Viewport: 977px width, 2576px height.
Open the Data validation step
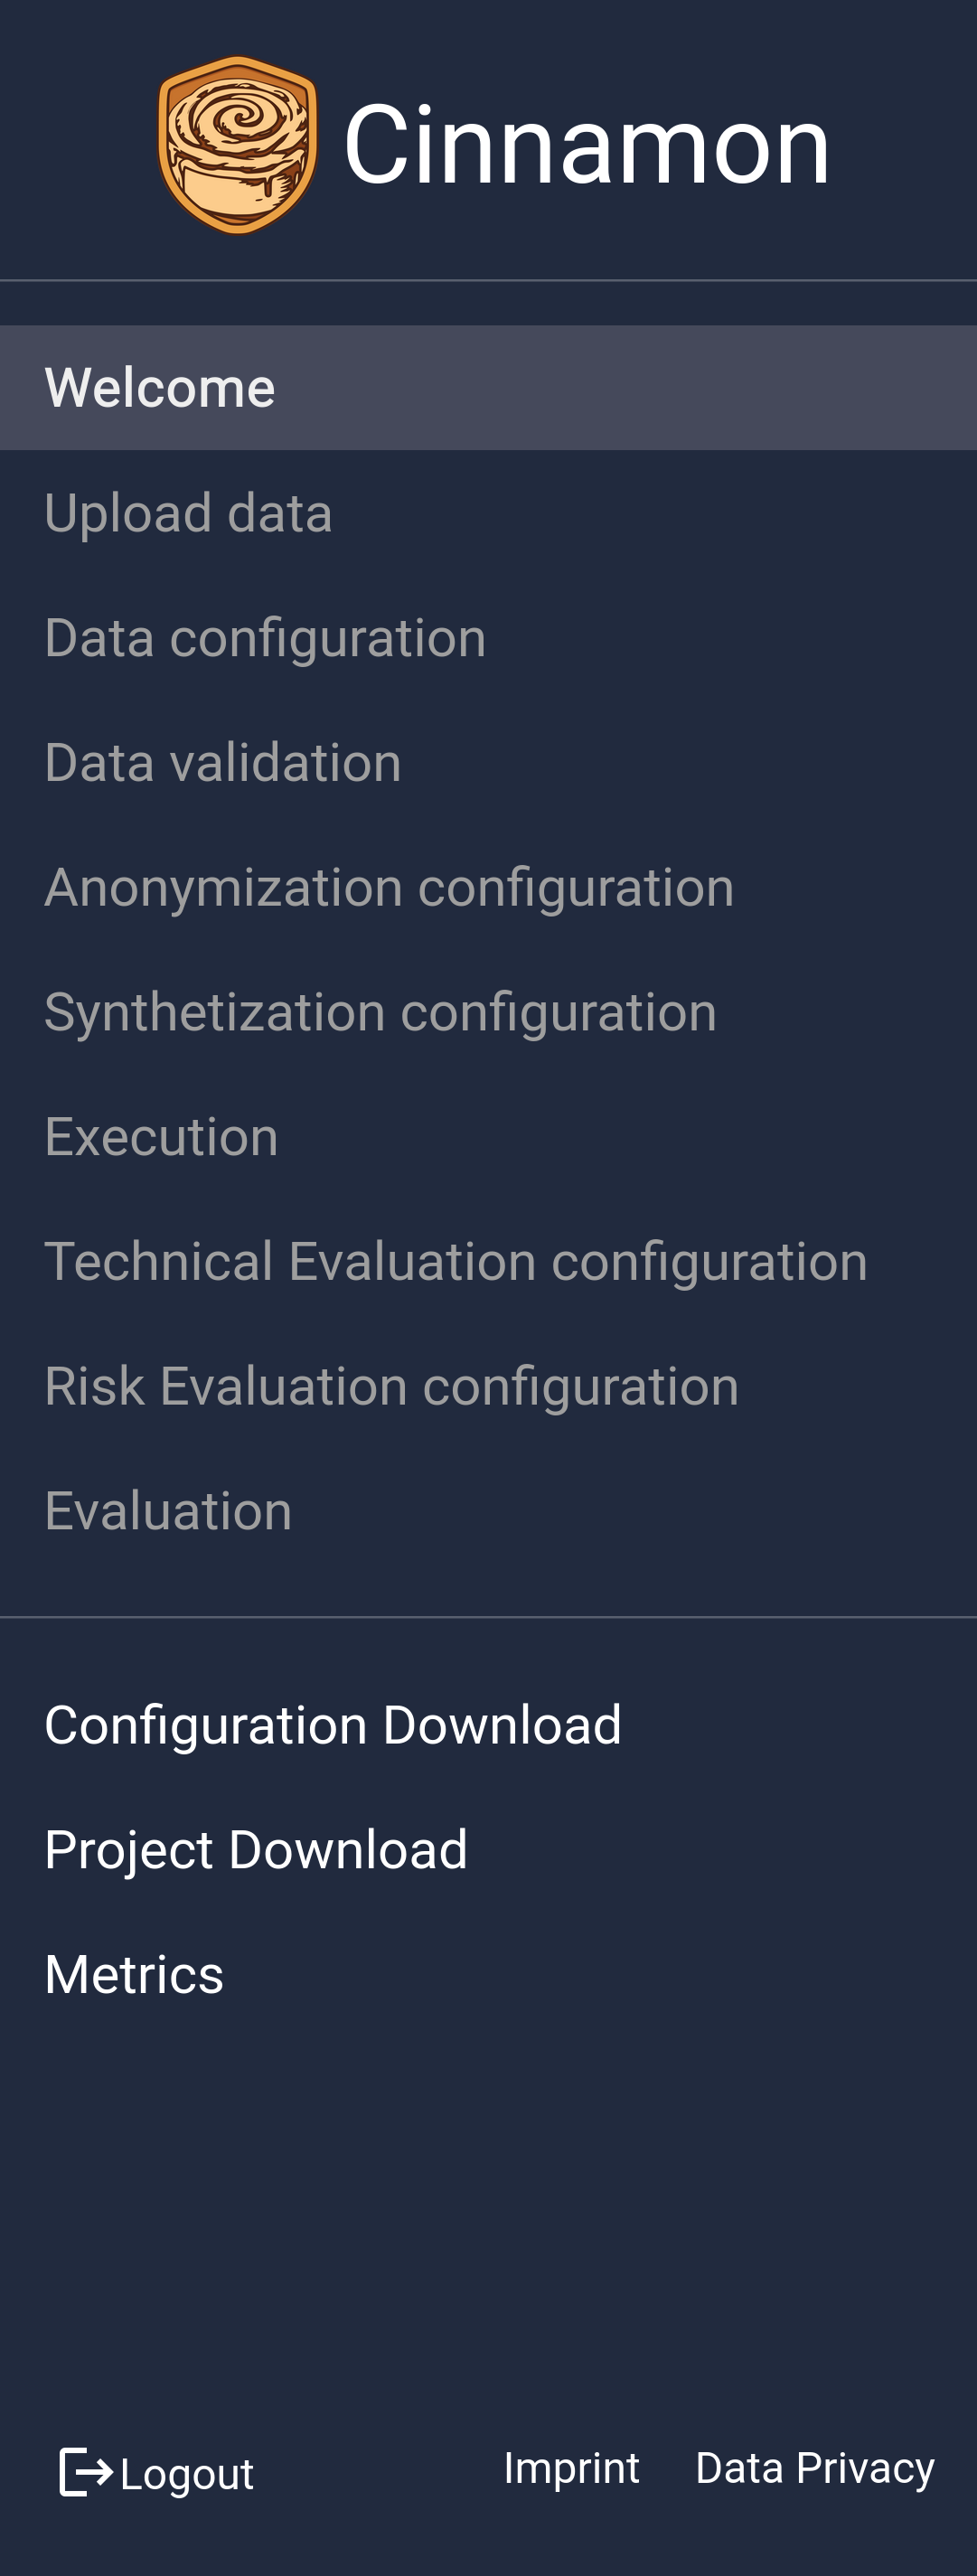pyautogui.click(x=223, y=763)
